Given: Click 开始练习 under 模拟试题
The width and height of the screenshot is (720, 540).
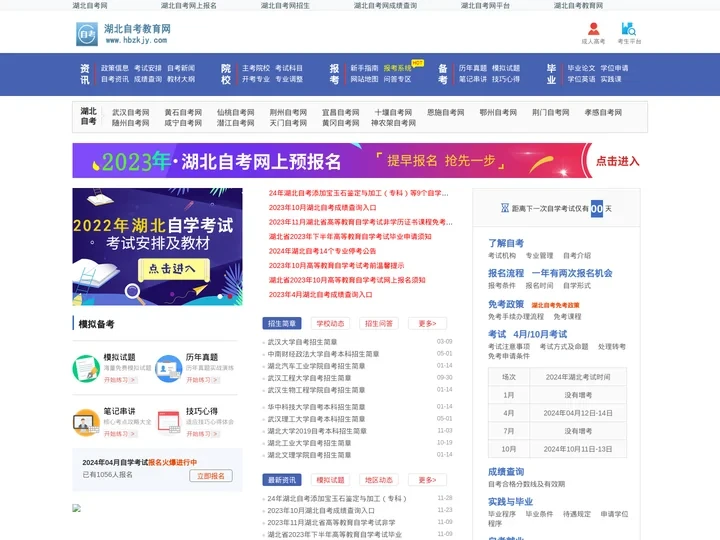Looking at the screenshot, I should (x=120, y=380).
